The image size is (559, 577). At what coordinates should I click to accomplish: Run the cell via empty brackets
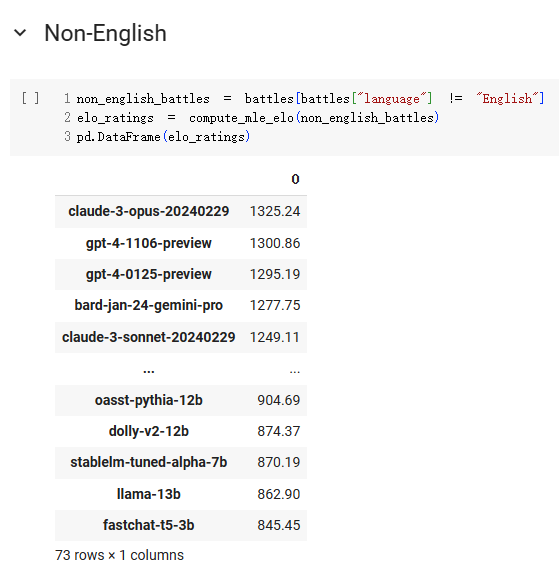pyautogui.click(x=30, y=98)
